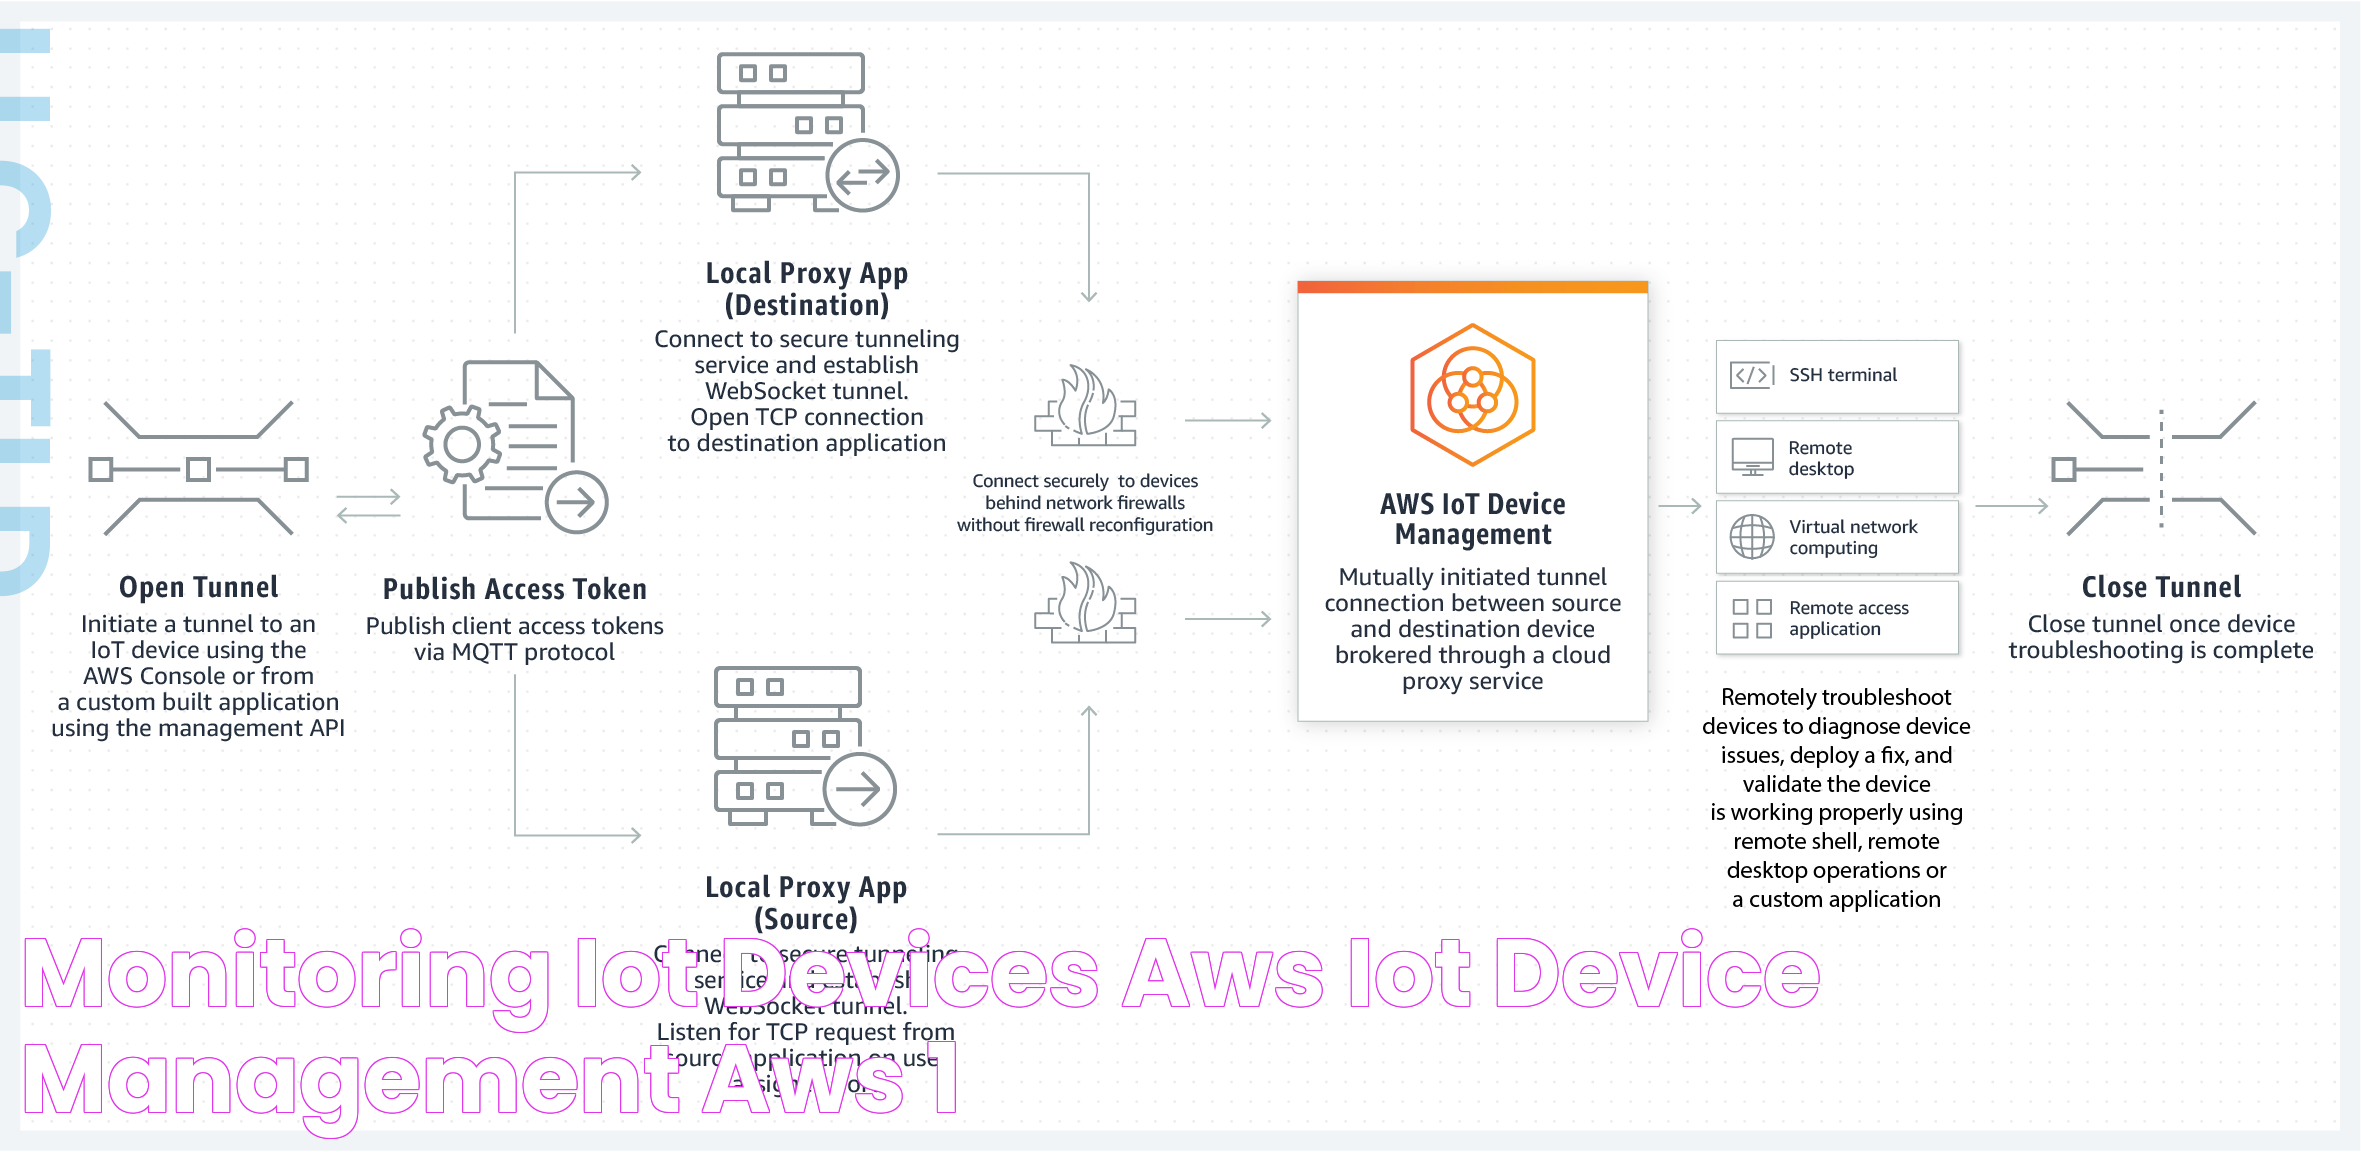
Task: Click the Close Tunnel icon
Action: coord(2153,468)
